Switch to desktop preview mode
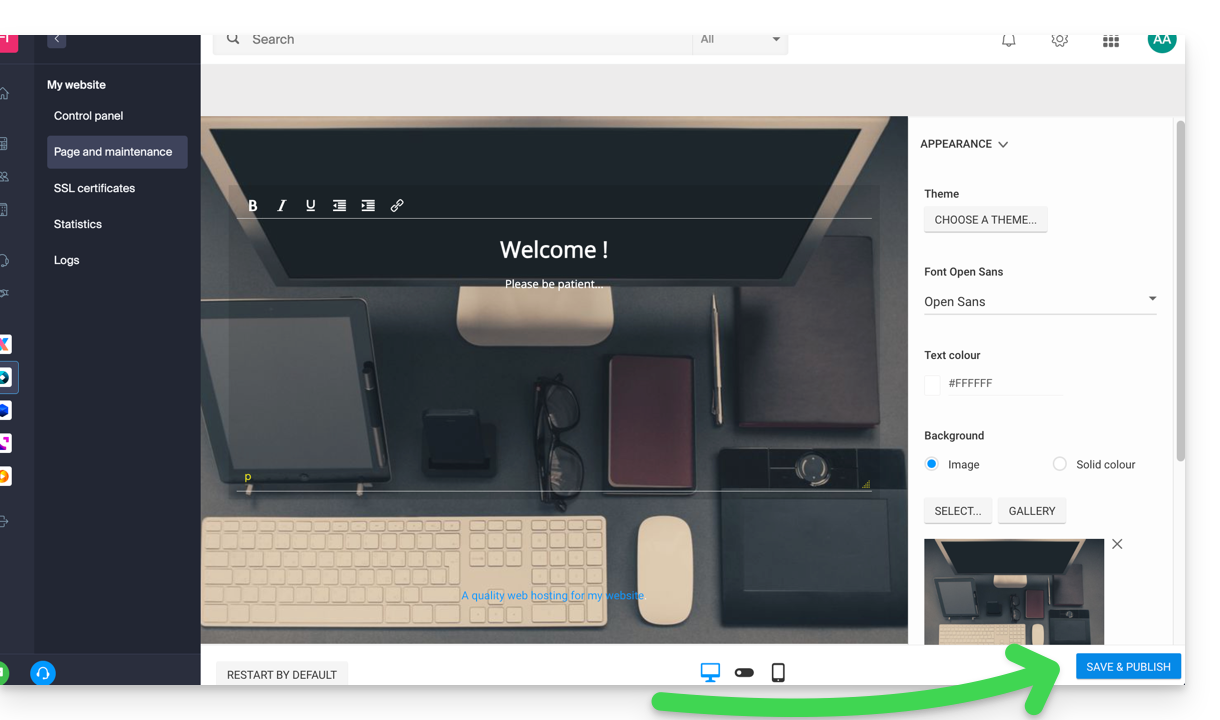 pos(710,673)
